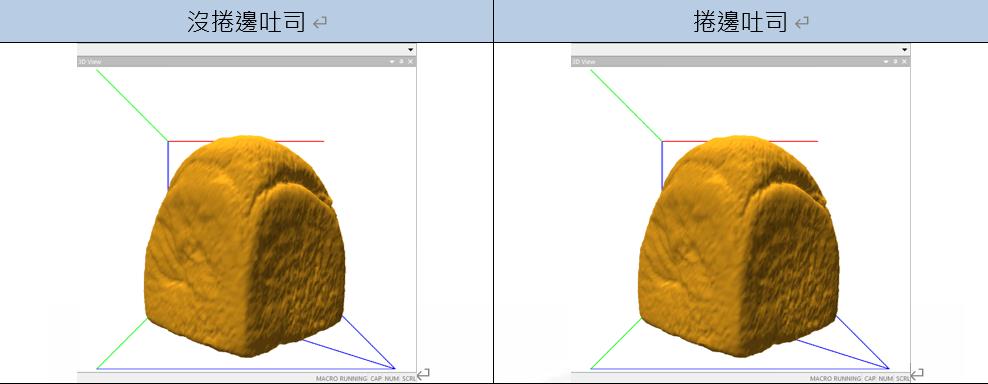Viewport: 988px width, 384px height.
Task: Pin the 3D View panel in the left view
Action: (x=401, y=61)
